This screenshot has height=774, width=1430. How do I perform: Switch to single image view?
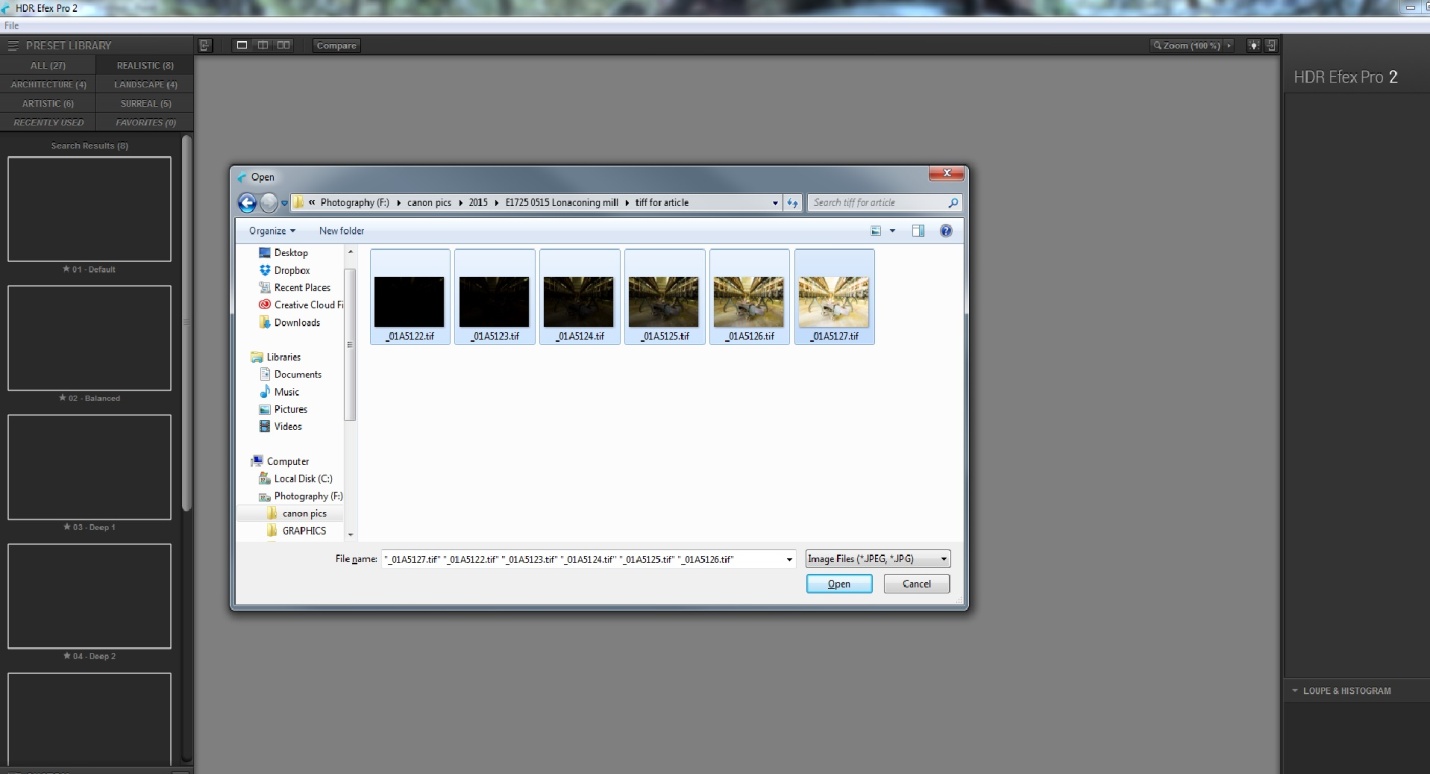tap(242, 45)
